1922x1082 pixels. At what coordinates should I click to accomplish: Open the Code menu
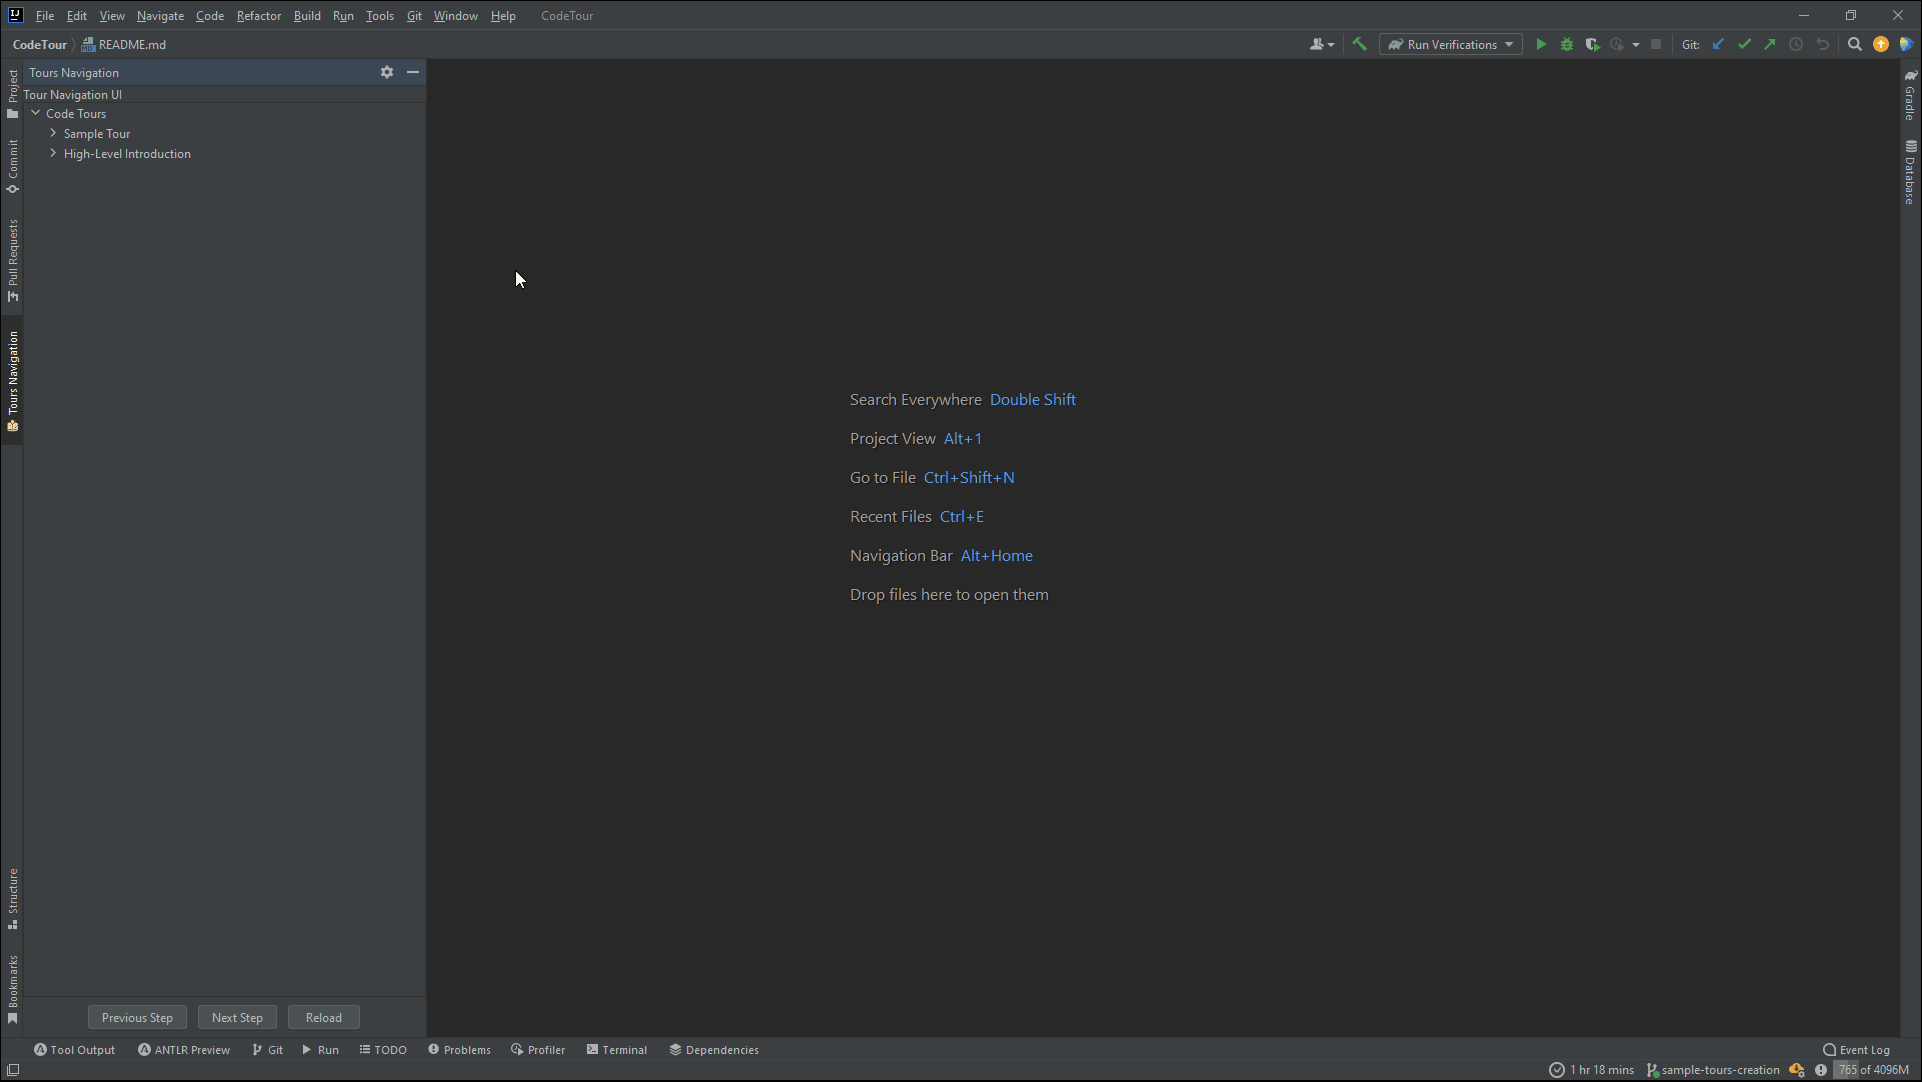(x=210, y=15)
